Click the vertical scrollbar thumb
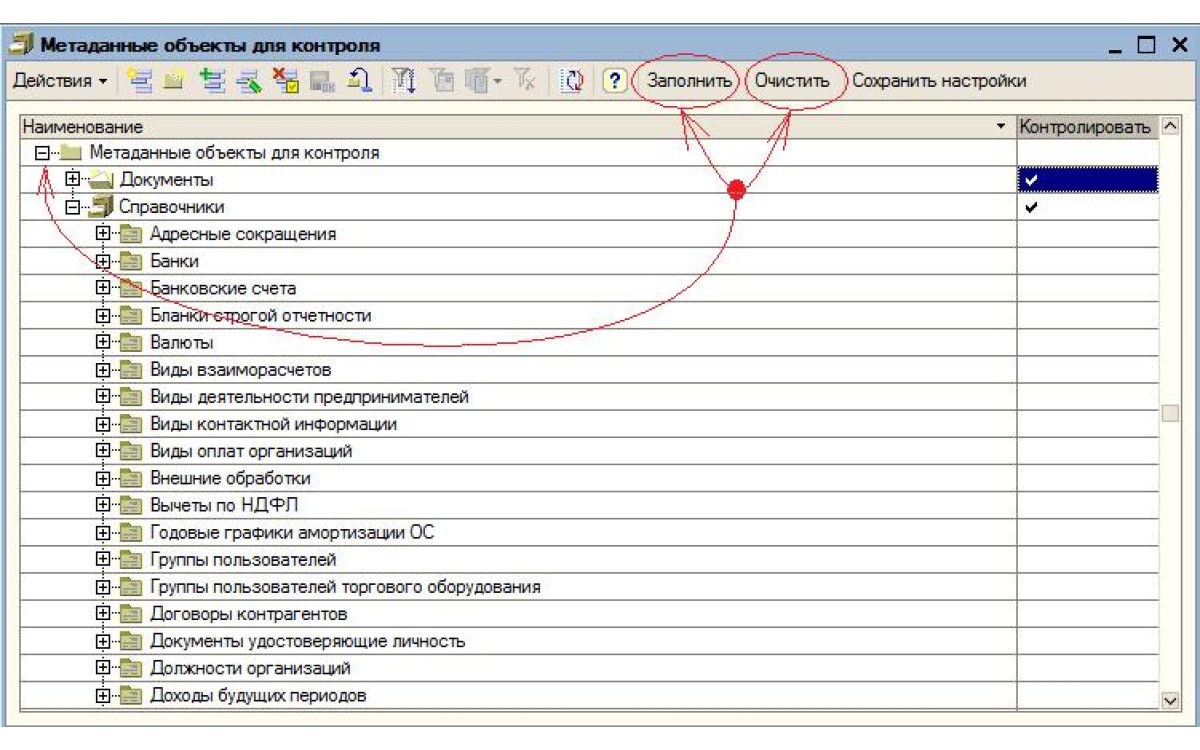Screen dimensions: 1200x750 [x=1170, y=414]
